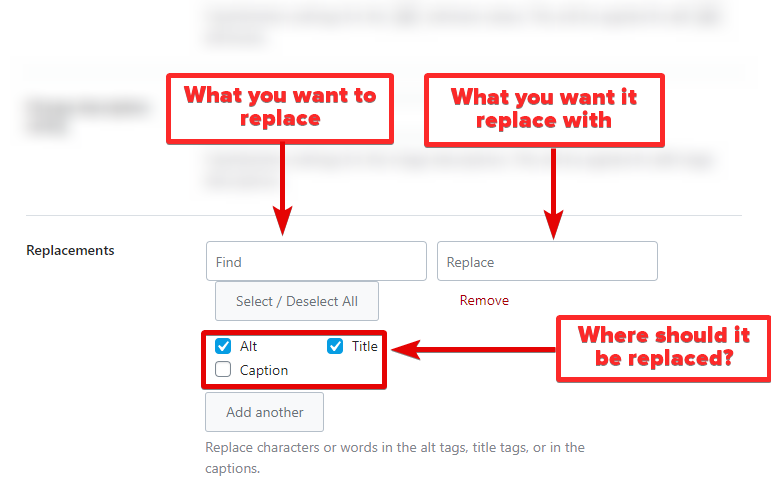Click the Alt checkbox label text
The width and height of the screenshot is (771, 504).
249,347
